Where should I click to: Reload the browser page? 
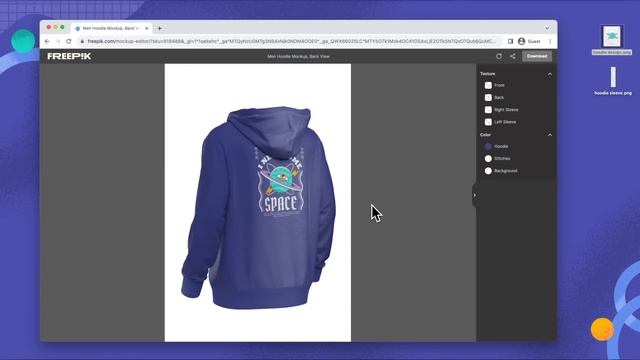(x=69, y=41)
